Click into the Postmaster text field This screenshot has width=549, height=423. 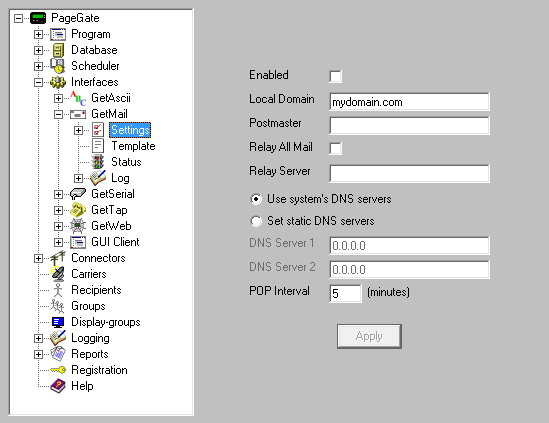409,126
